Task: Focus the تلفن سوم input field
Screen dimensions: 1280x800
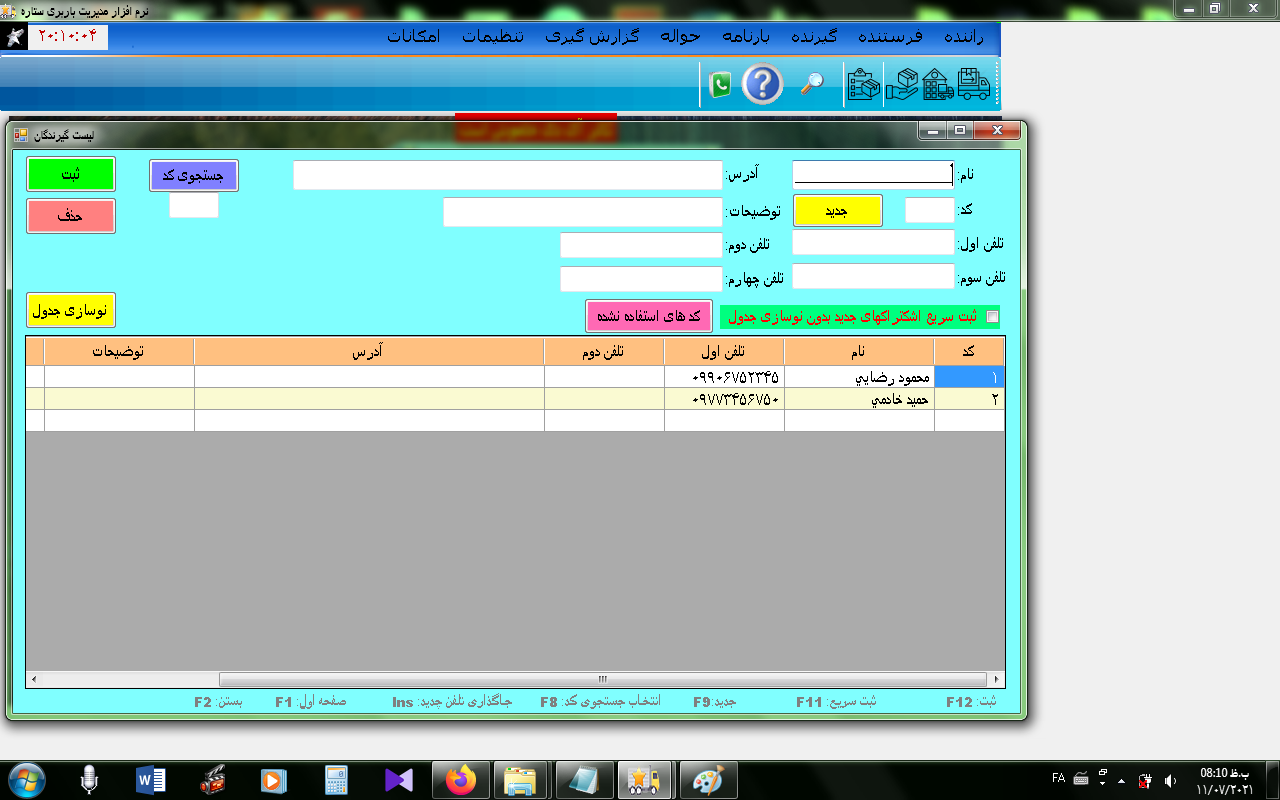Action: pyautogui.click(x=874, y=277)
